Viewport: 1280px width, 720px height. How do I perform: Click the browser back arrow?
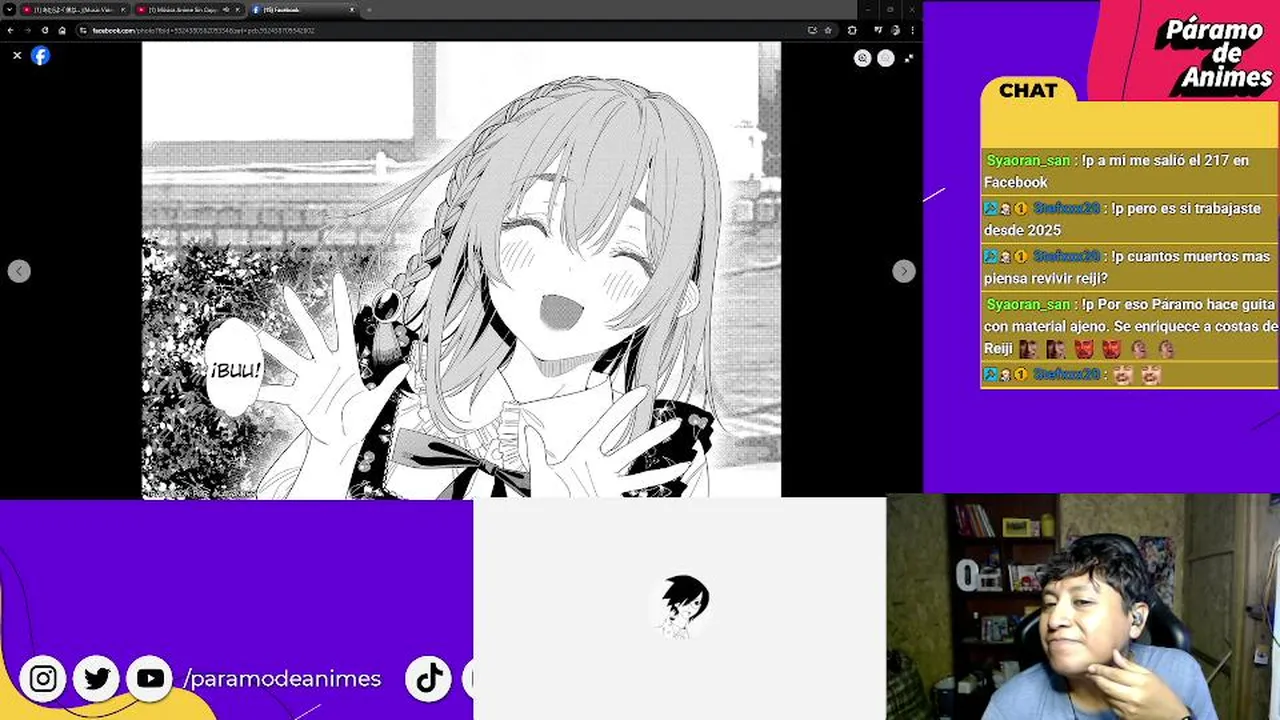[10, 30]
